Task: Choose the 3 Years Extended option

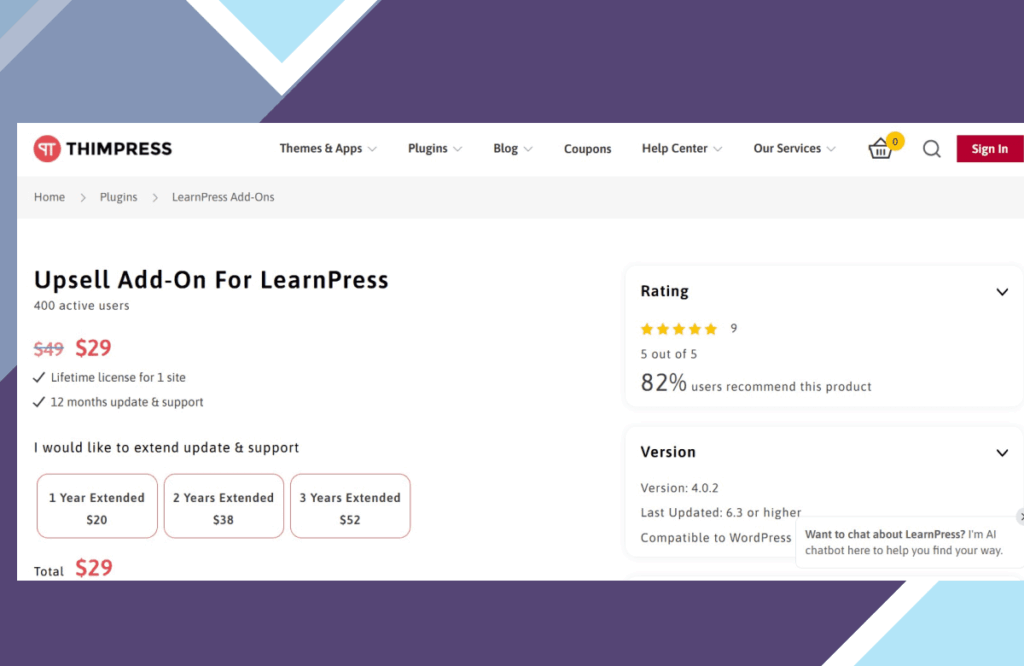Action: click(x=350, y=507)
